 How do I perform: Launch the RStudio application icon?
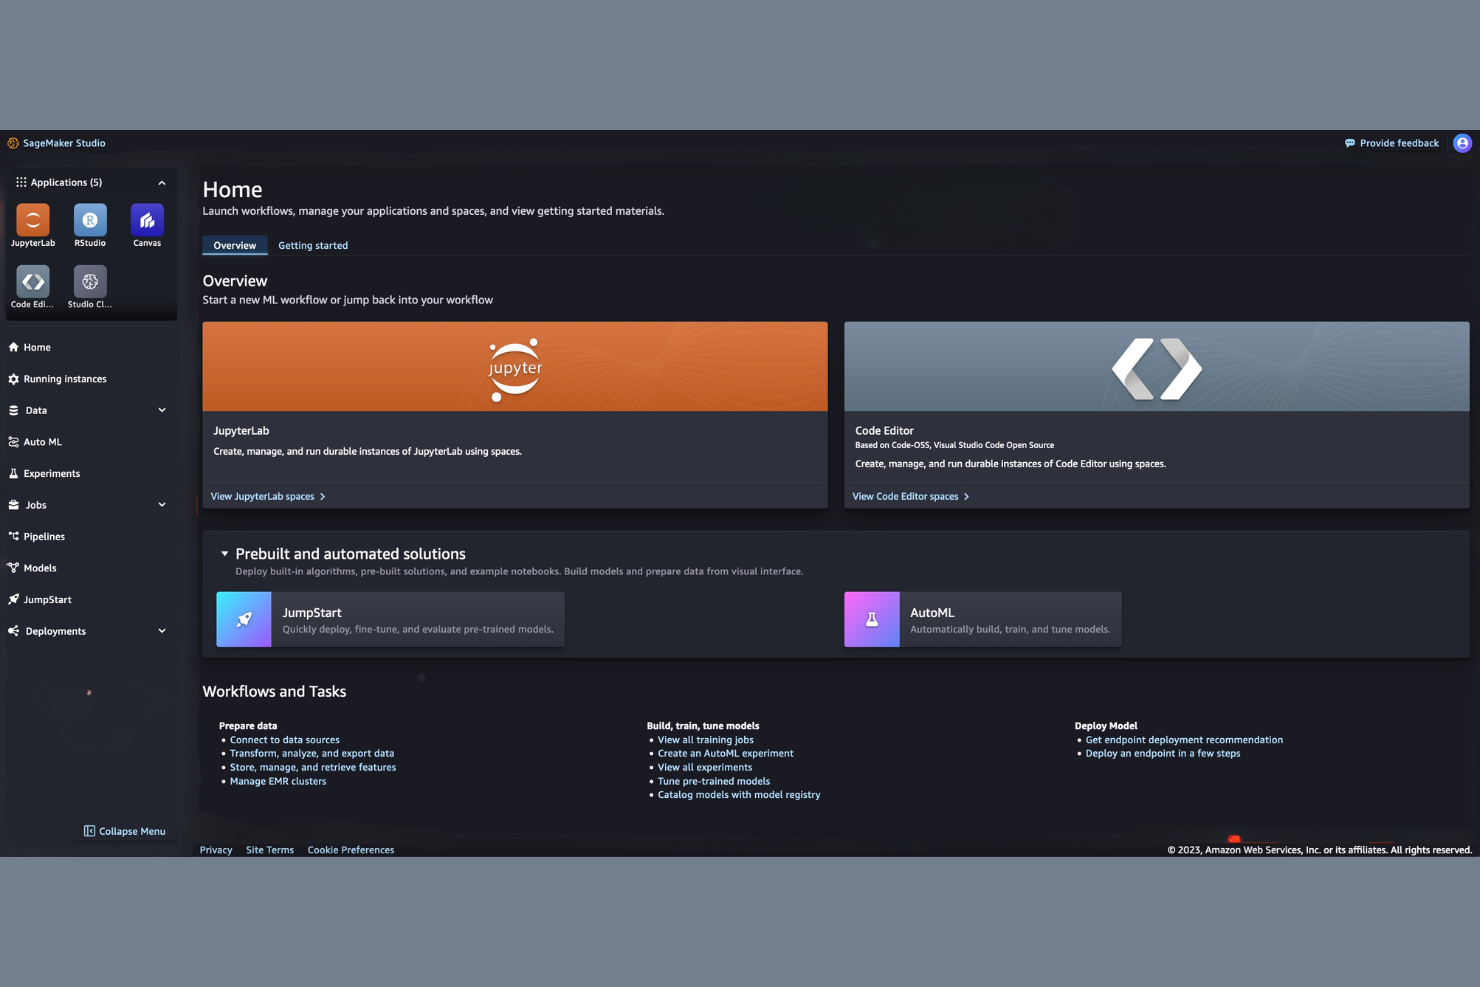coord(90,220)
